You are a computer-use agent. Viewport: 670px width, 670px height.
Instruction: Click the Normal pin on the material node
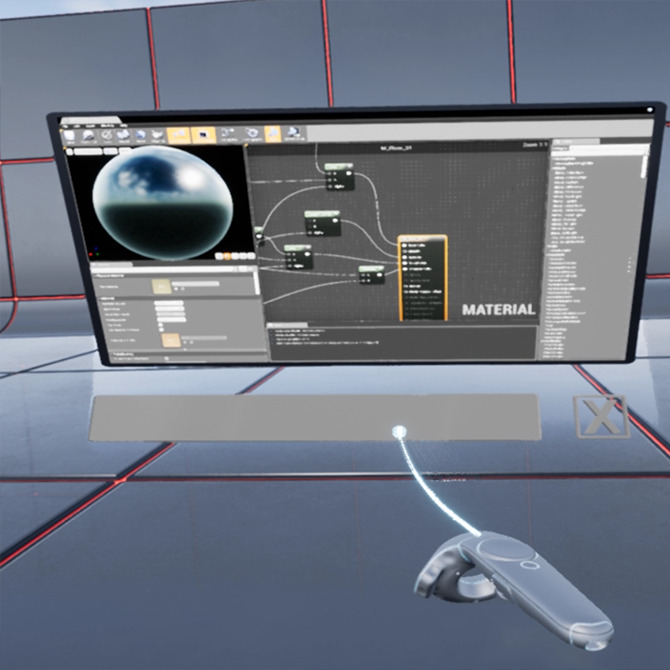click(x=405, y=285)
